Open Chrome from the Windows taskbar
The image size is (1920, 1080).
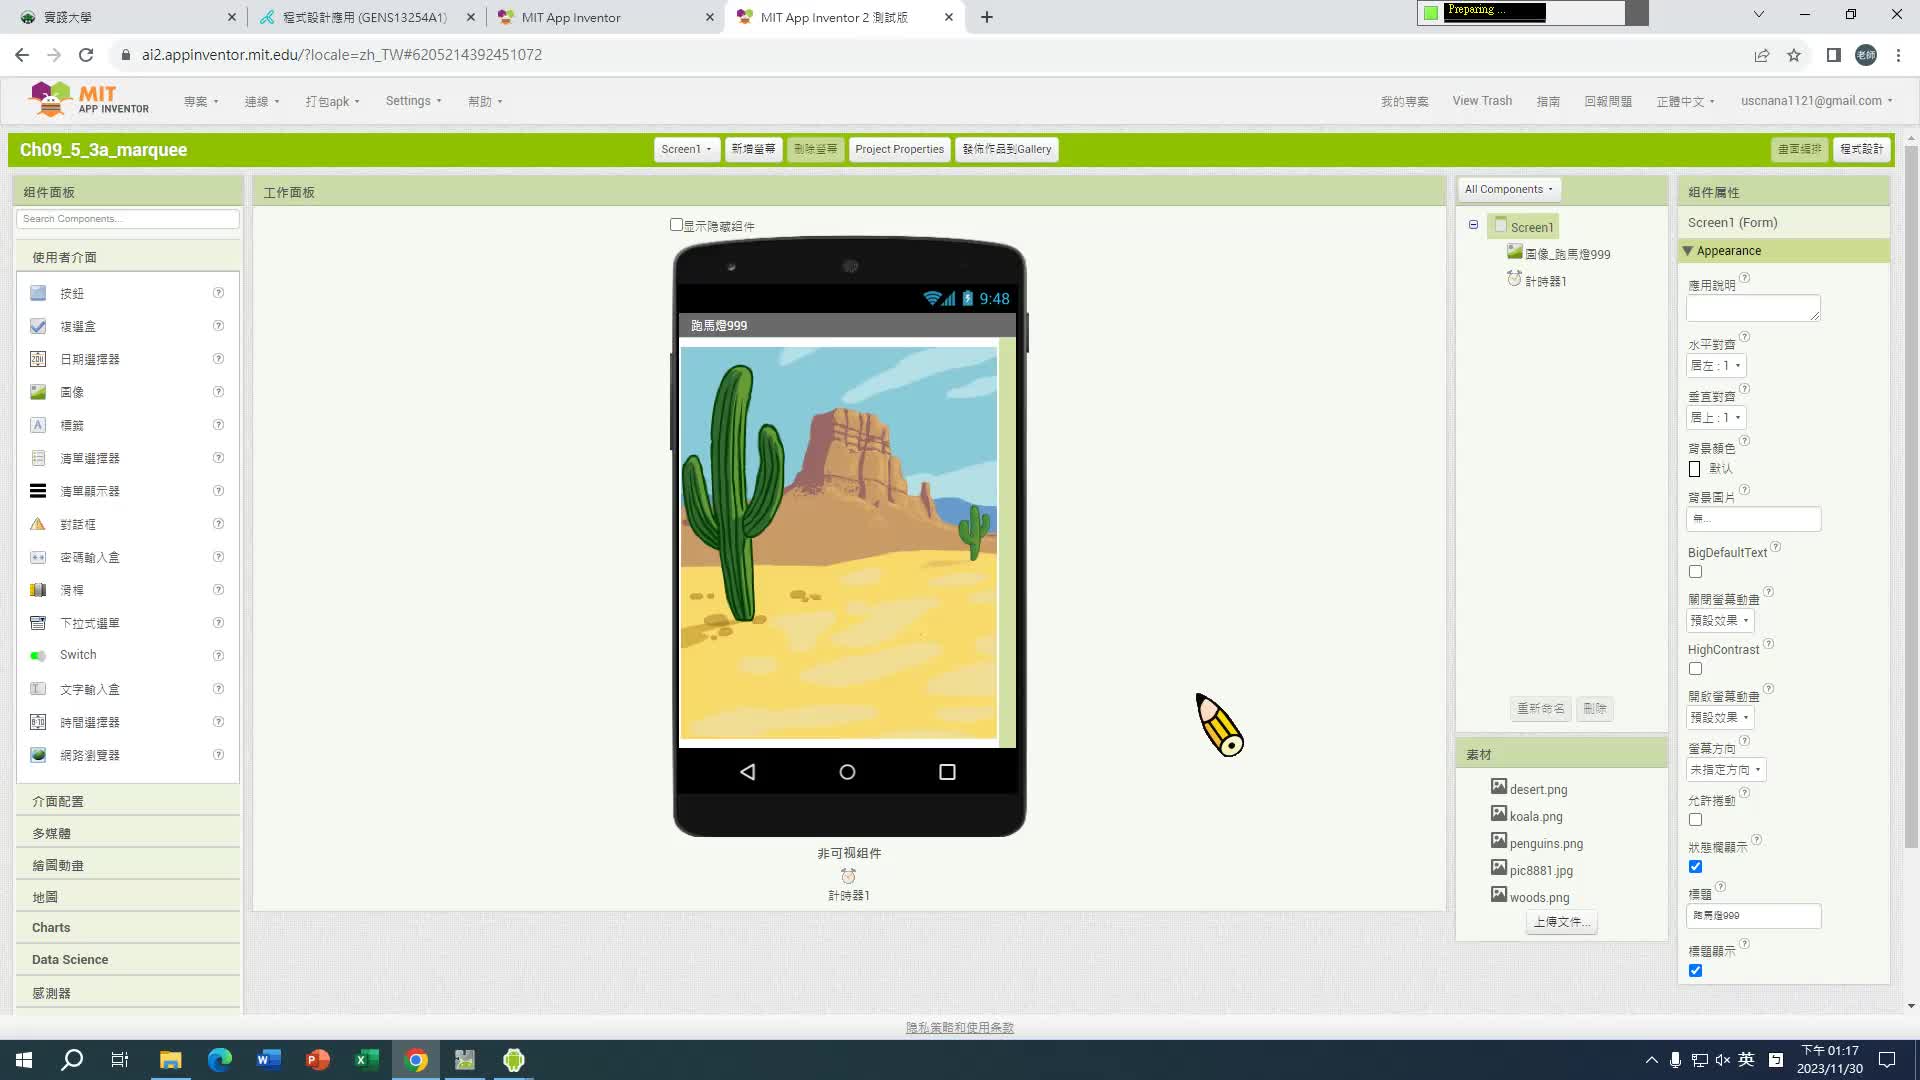click(416, 1060)
